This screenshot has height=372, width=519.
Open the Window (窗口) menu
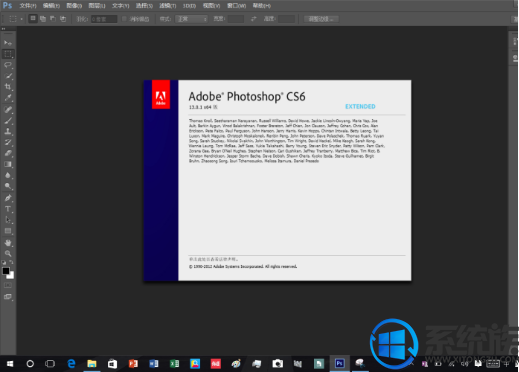click(x=236, y=6)
